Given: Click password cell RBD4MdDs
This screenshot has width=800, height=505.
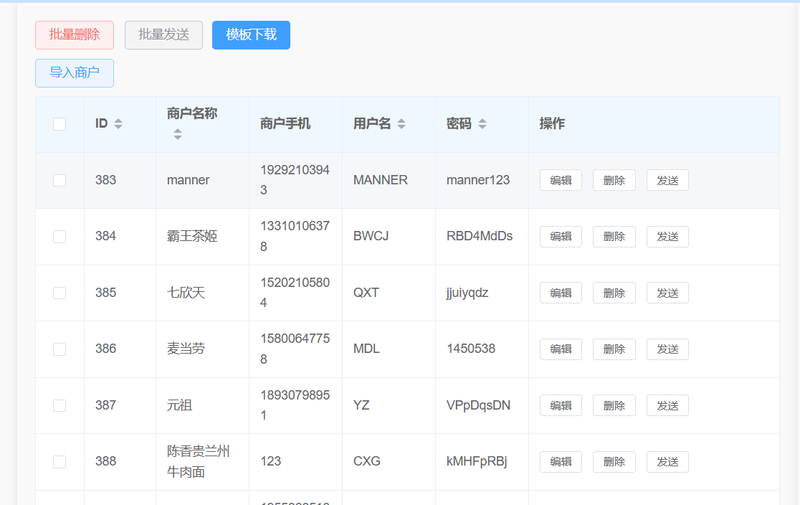Looking at the screenshot, I should click(x=479, y=236).
